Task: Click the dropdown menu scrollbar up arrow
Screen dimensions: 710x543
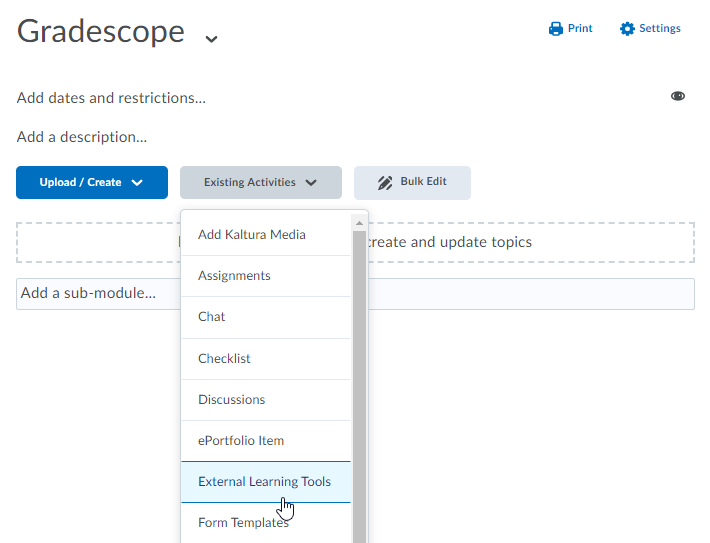Action: tap(359, 222)
